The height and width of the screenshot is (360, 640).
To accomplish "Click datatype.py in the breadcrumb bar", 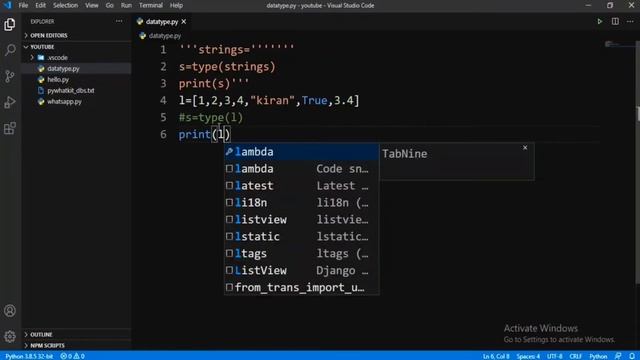I will coord(164,36).
